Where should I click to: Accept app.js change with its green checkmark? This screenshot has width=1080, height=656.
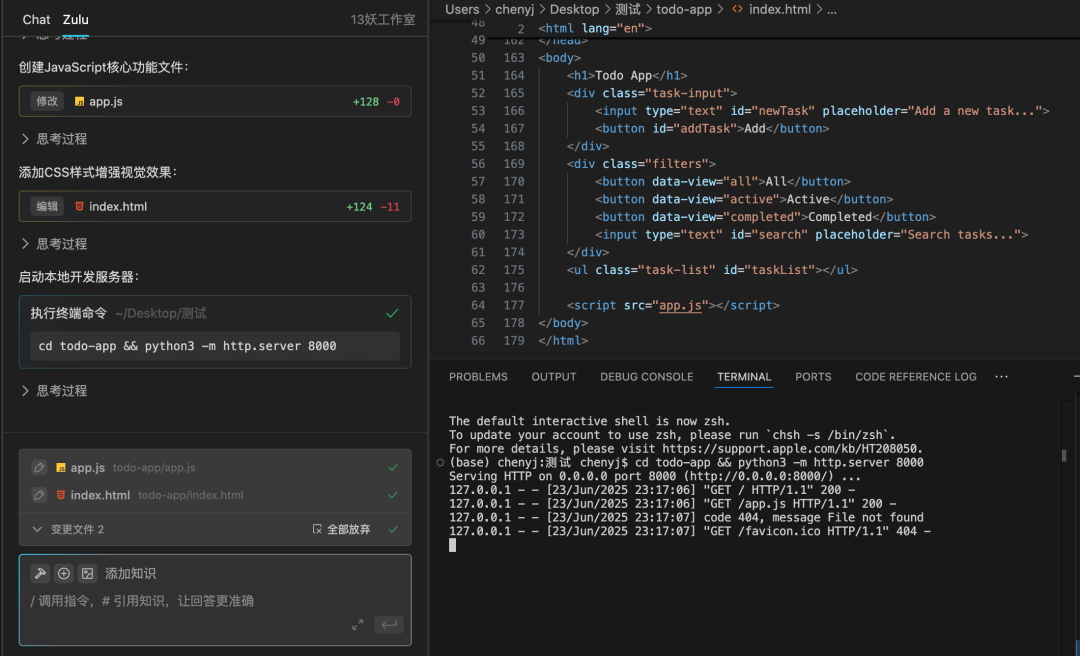(x=393, y=468)
